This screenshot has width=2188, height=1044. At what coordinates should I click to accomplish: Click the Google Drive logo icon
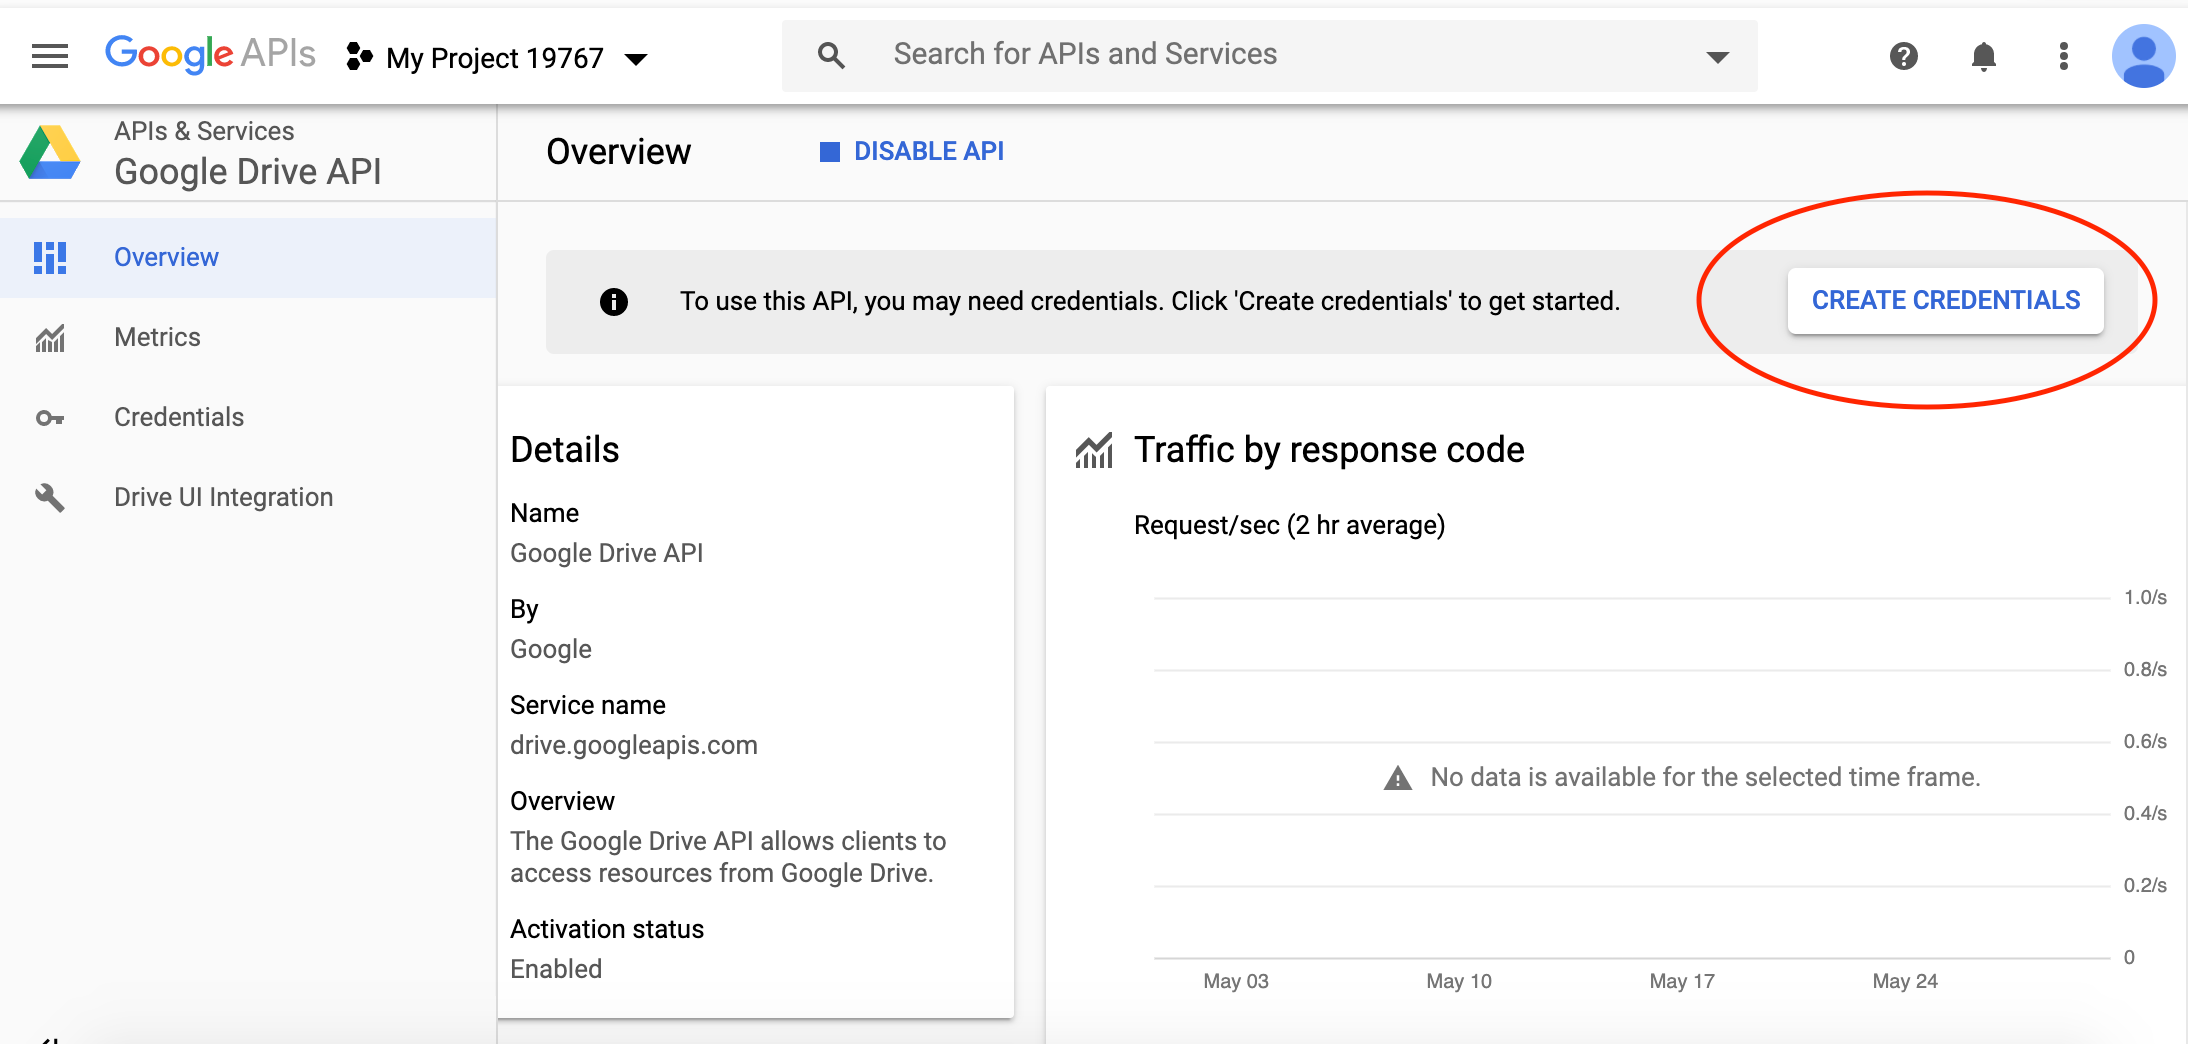51,152
